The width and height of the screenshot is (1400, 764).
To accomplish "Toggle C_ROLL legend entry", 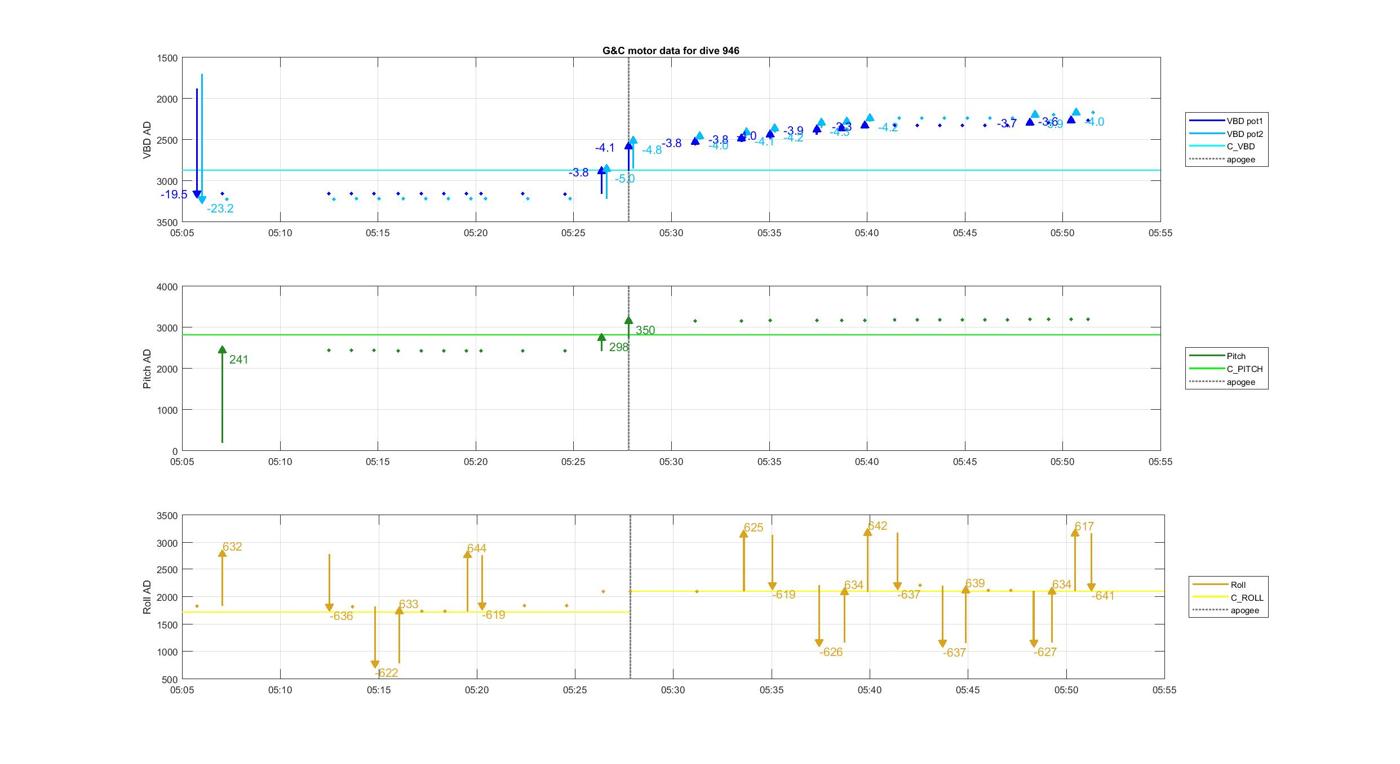I will (1228, 598).
